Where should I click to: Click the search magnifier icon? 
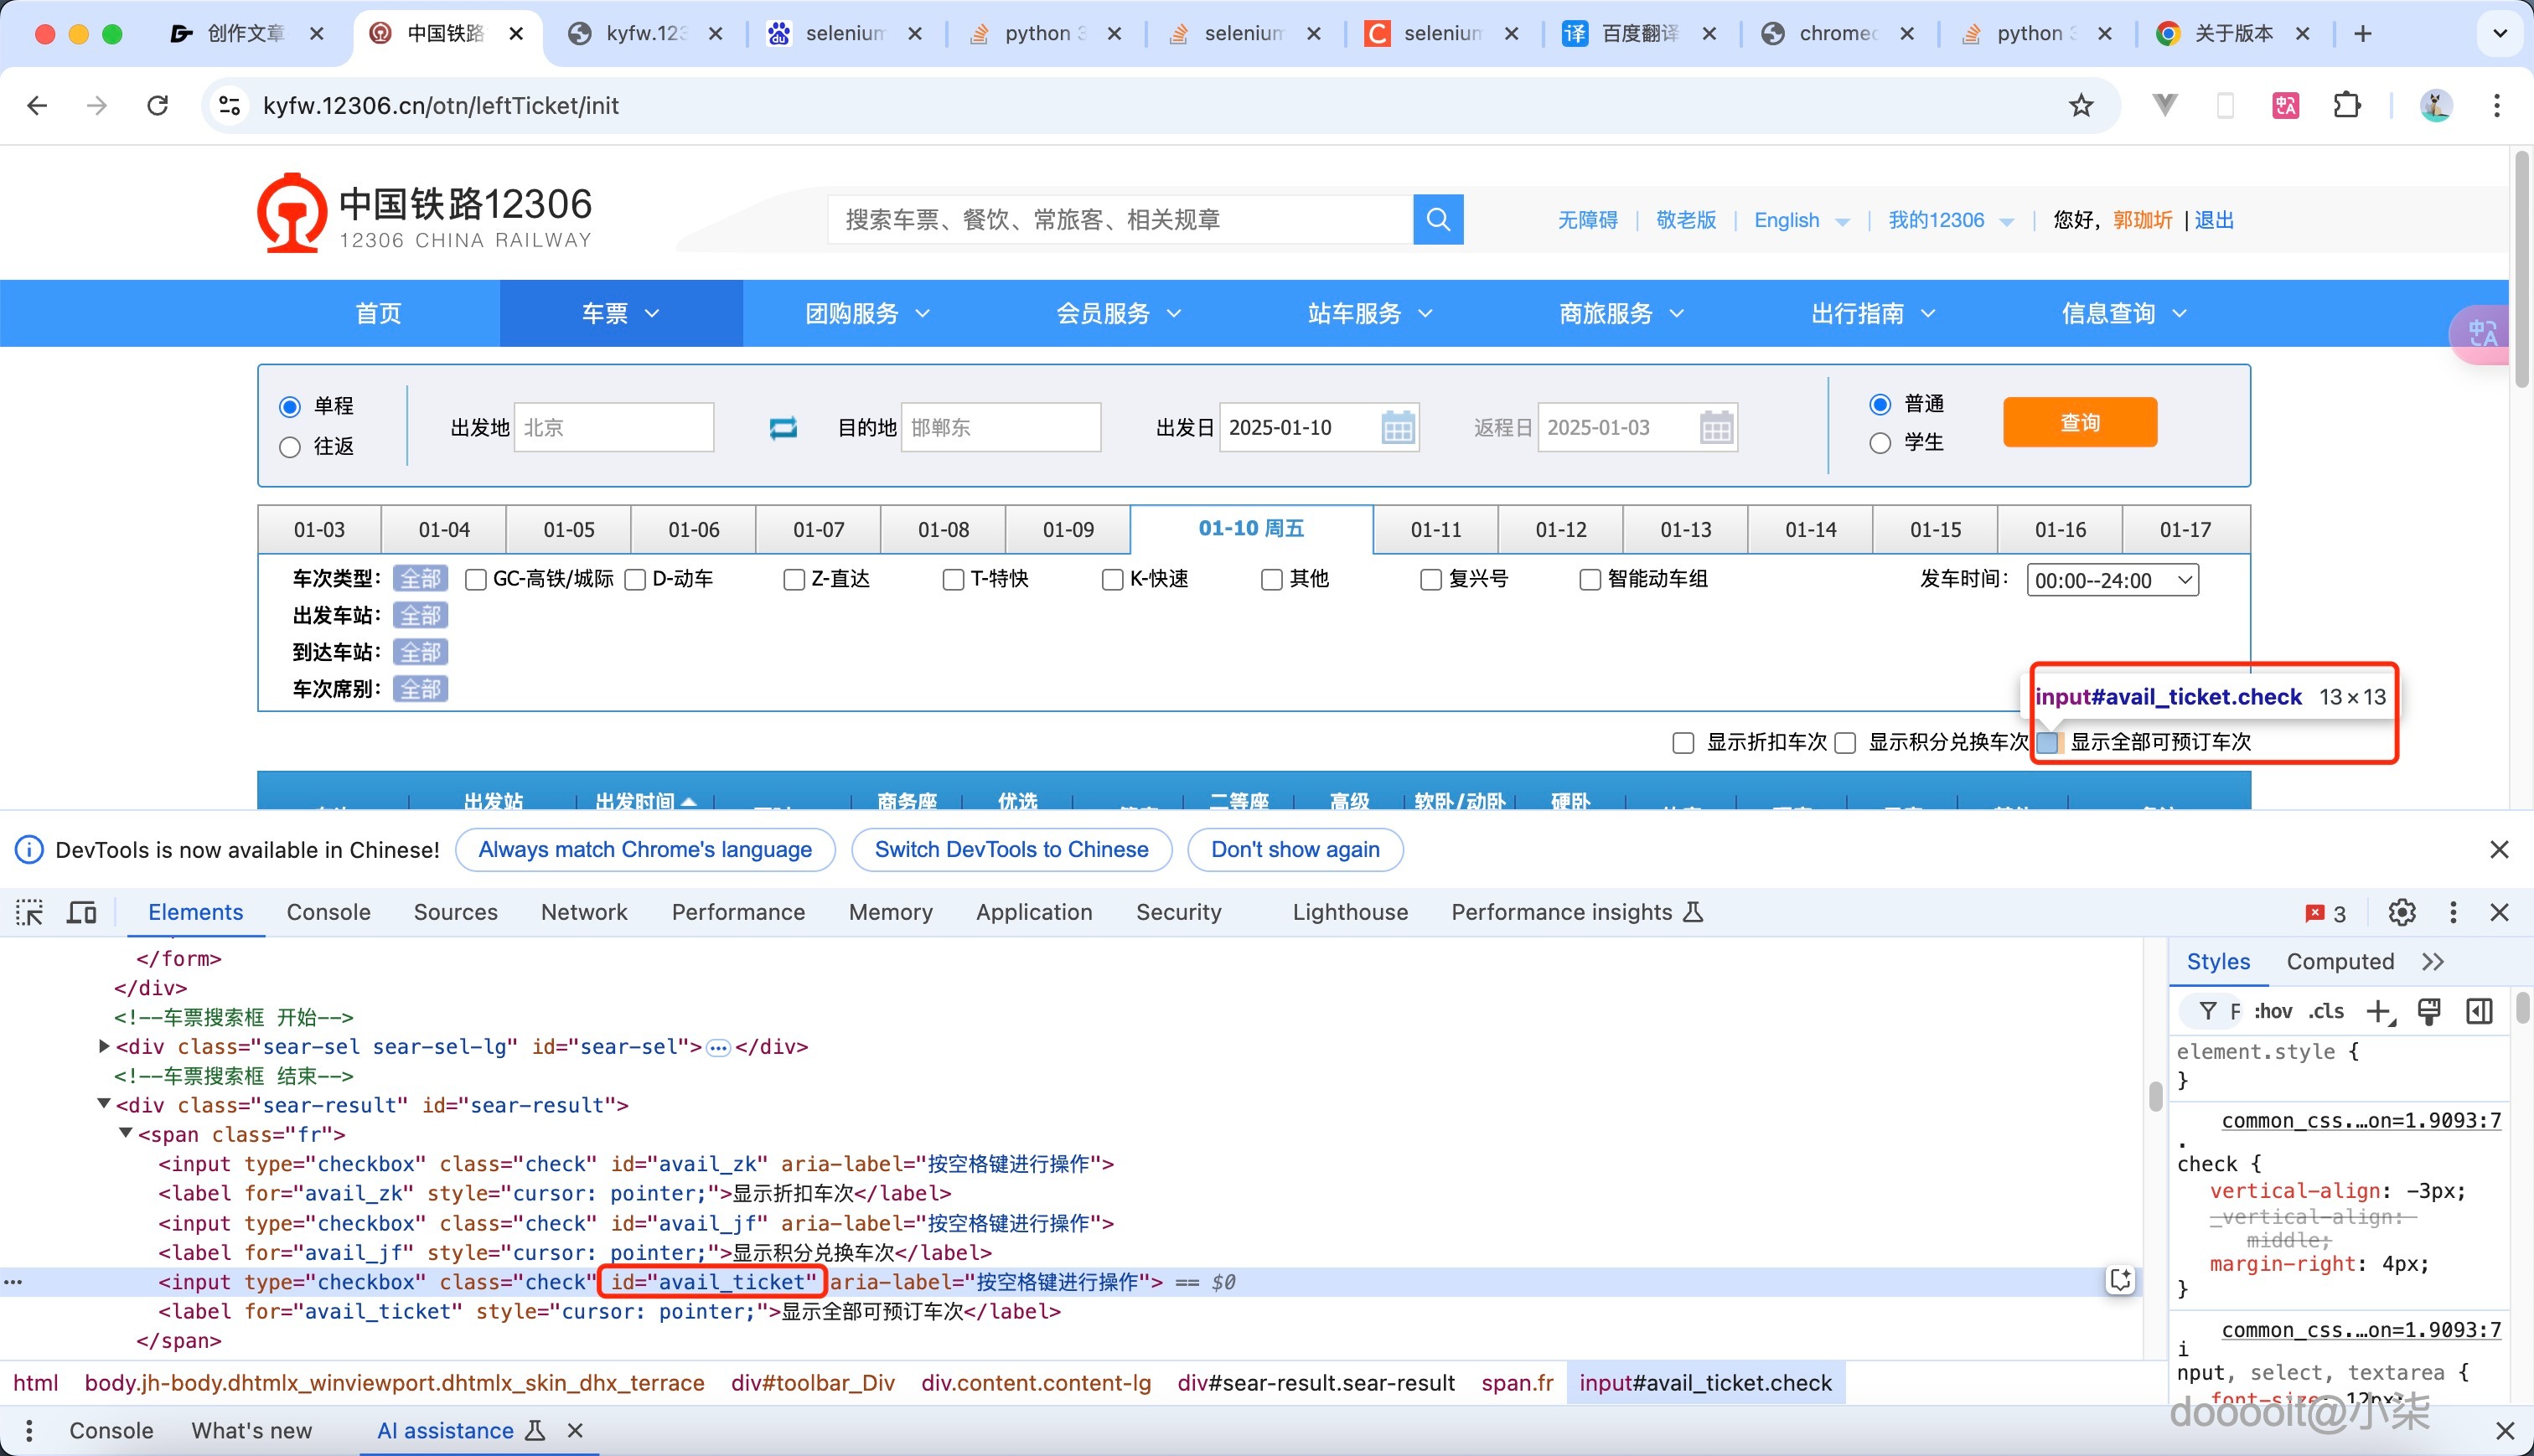(x=1438, y=219)
